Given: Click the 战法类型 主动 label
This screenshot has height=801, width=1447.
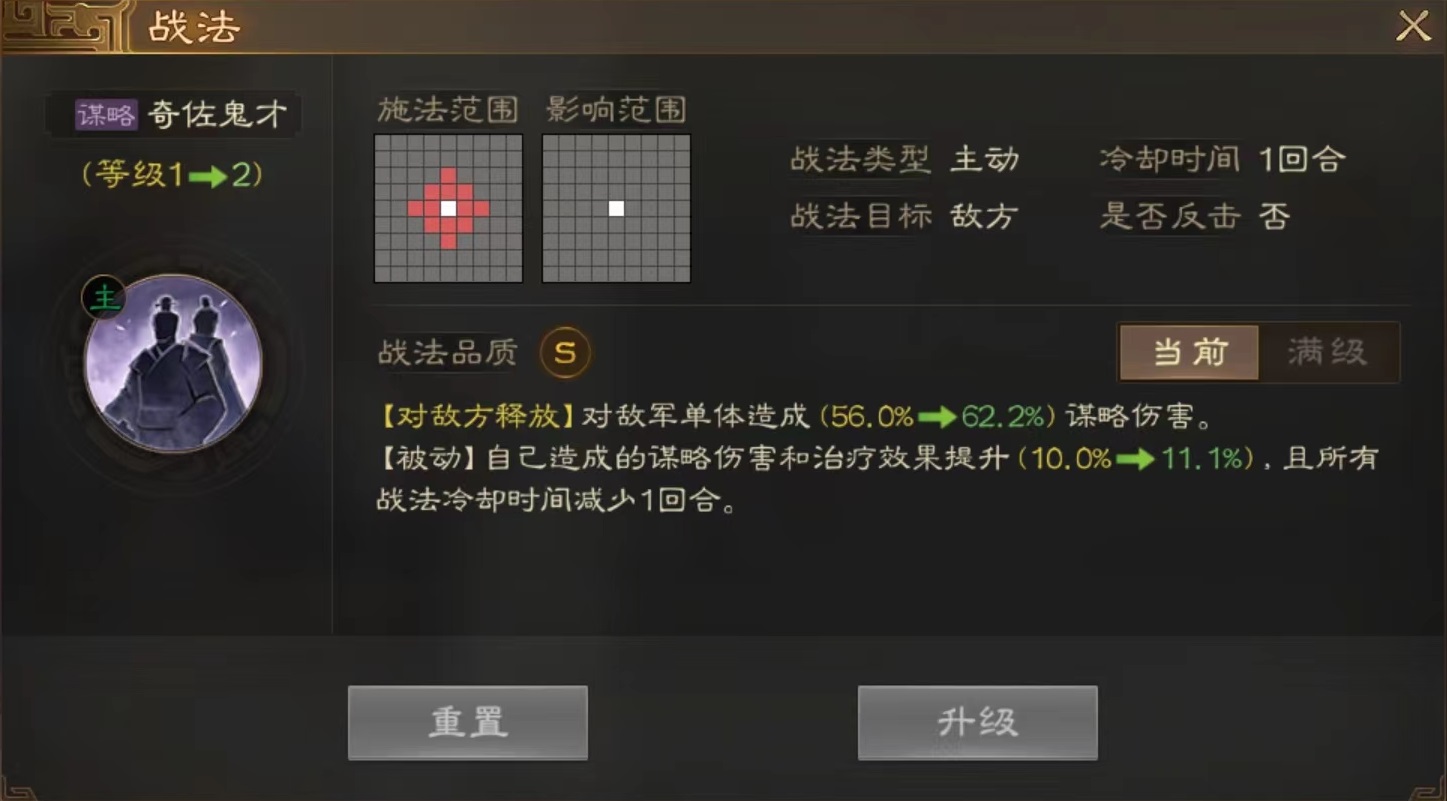Looking at the screenshot, I should (x=905, y=159).
